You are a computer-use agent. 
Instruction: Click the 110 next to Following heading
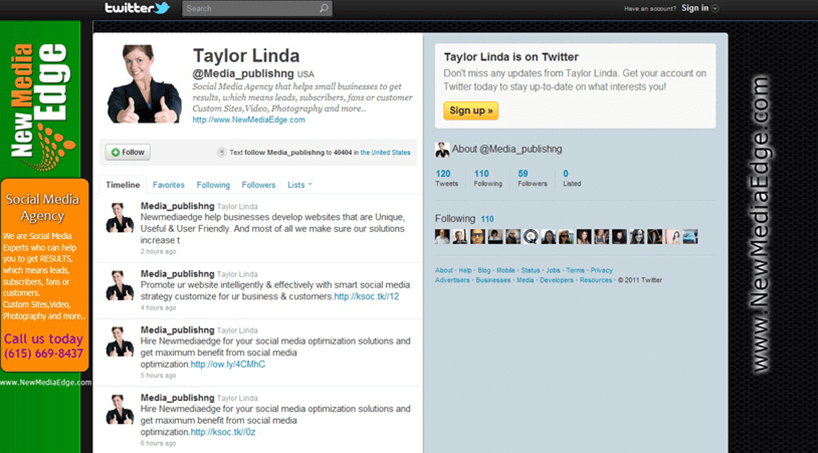487,219
